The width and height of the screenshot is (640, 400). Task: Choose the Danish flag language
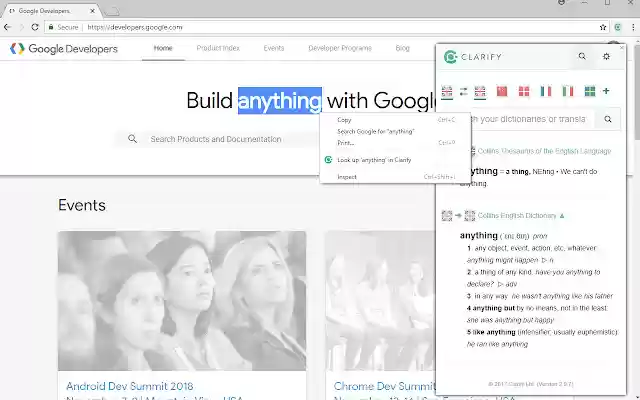524,91
